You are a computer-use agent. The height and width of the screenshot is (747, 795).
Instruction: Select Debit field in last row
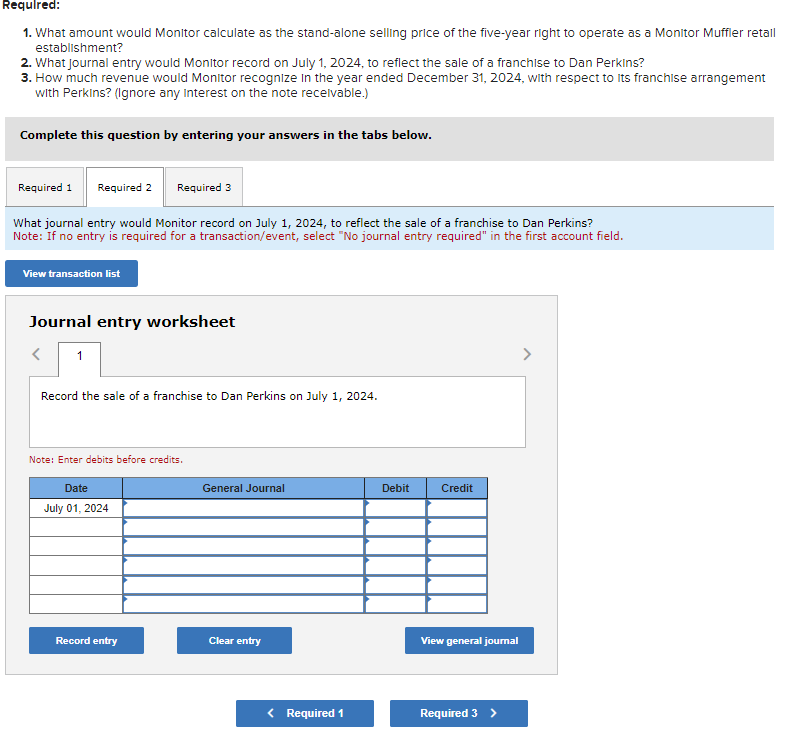395,604
